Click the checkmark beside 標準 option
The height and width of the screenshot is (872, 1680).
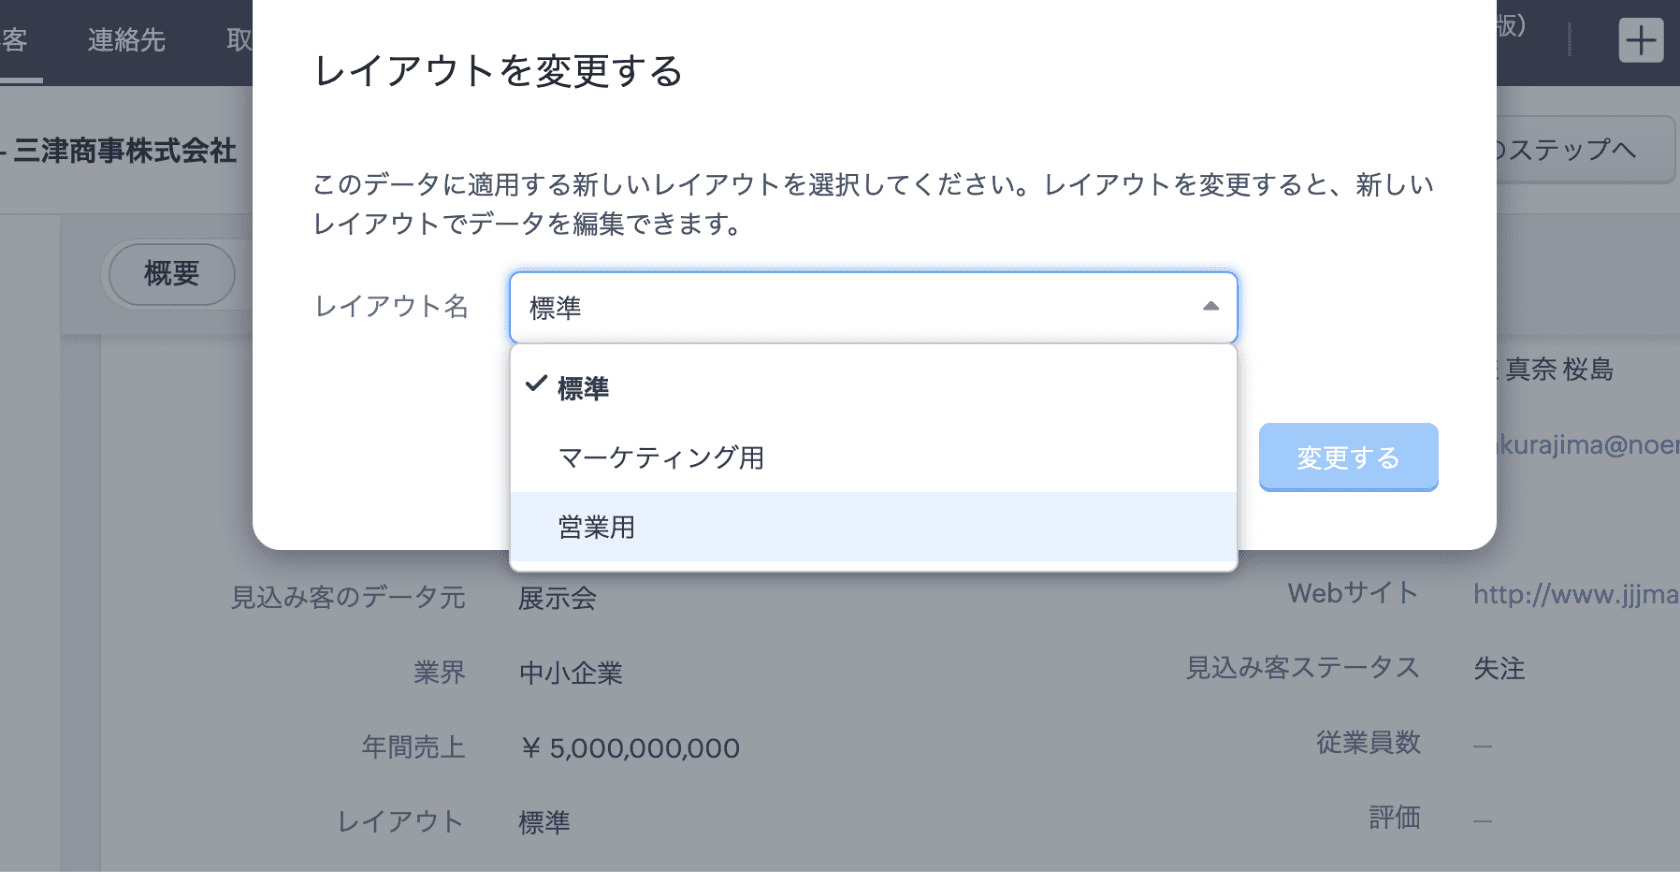point(537,385)
